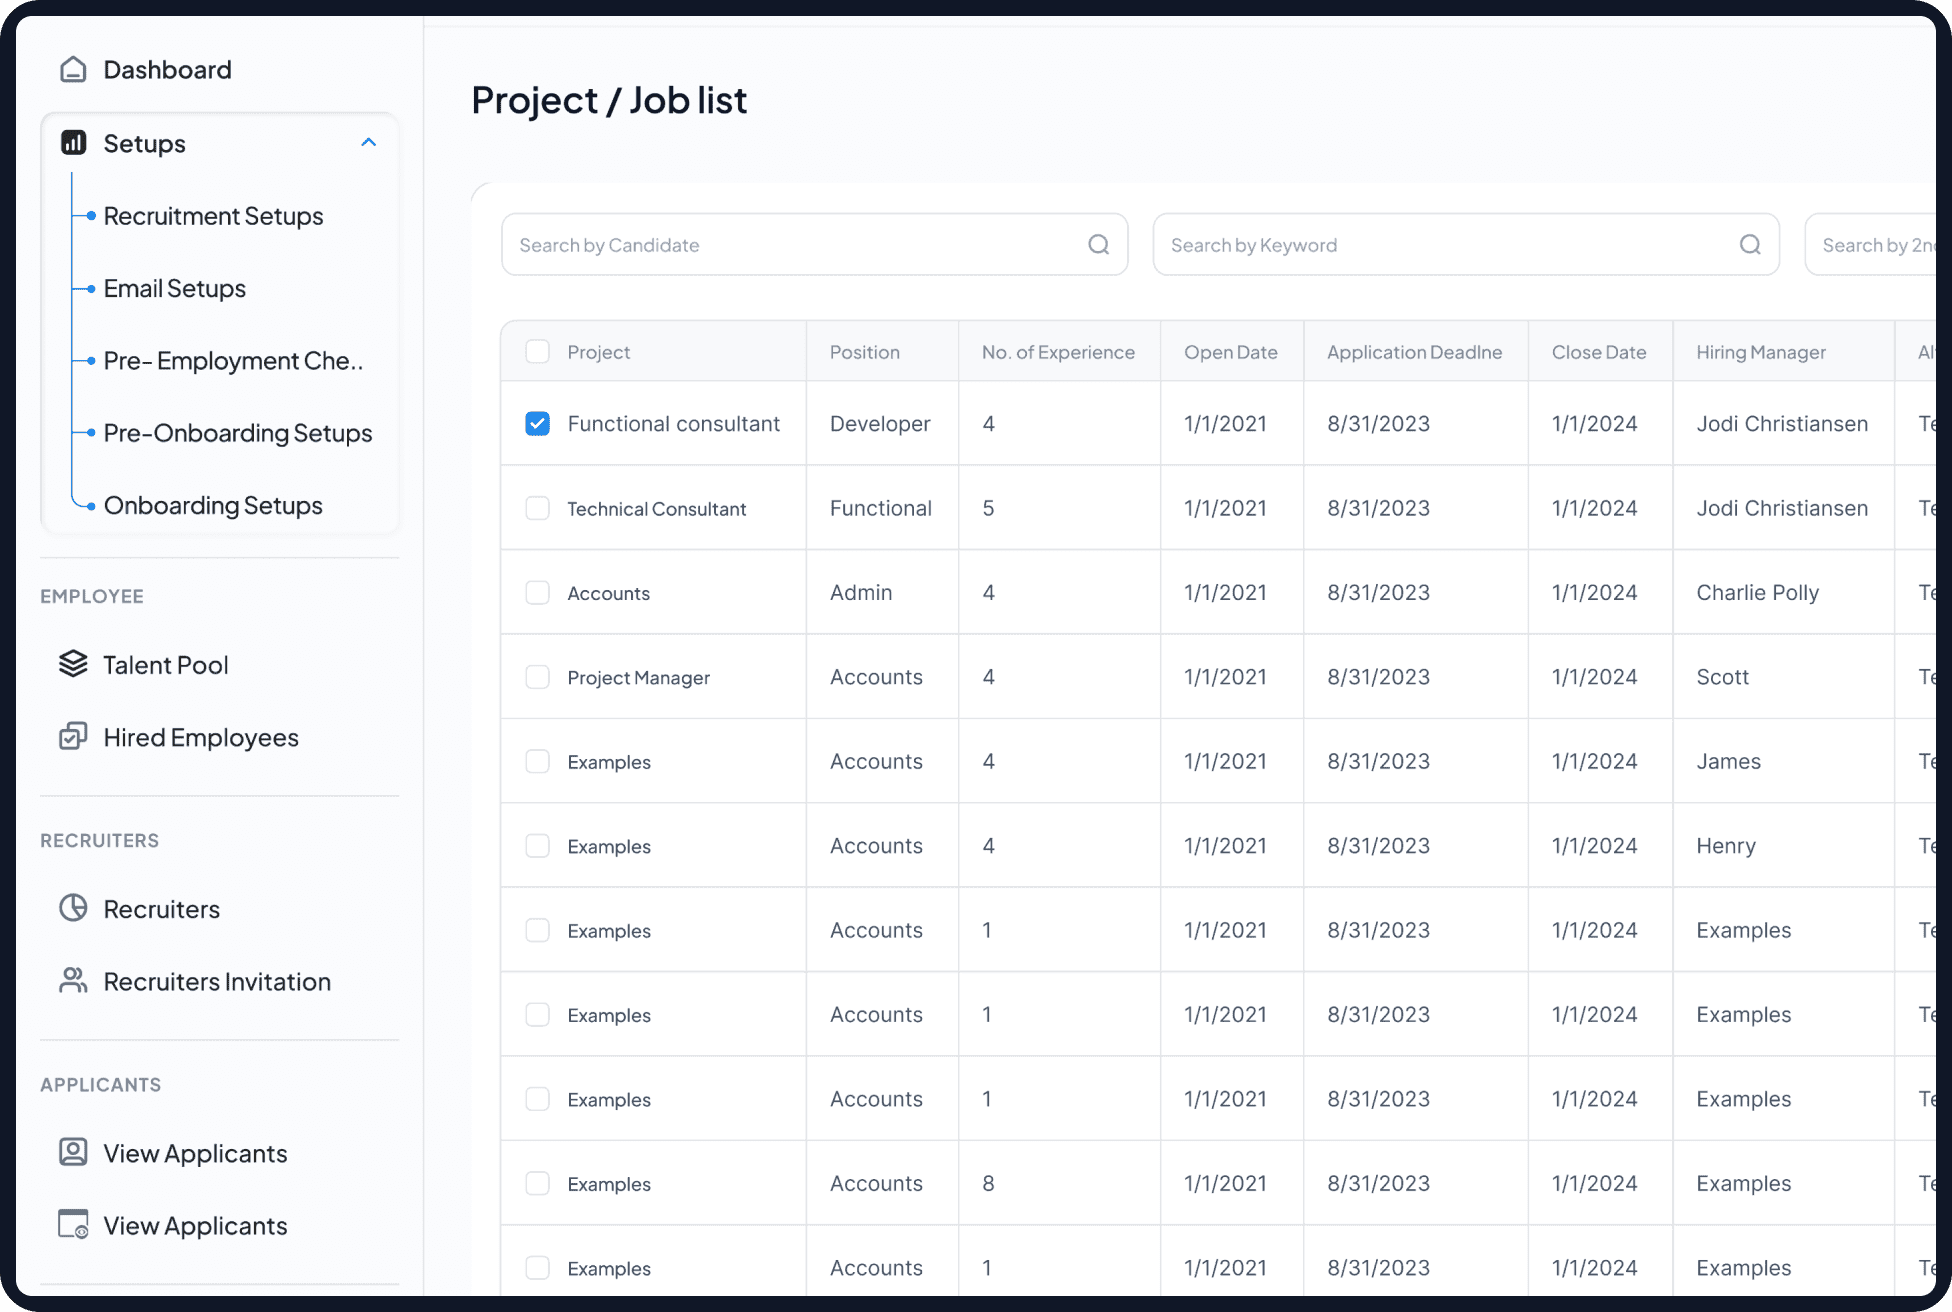The height and width of the screenshot is (1312, 1952).
Task: Check the Examples row with 8 experience
Action: click(x=537, y=1183)
